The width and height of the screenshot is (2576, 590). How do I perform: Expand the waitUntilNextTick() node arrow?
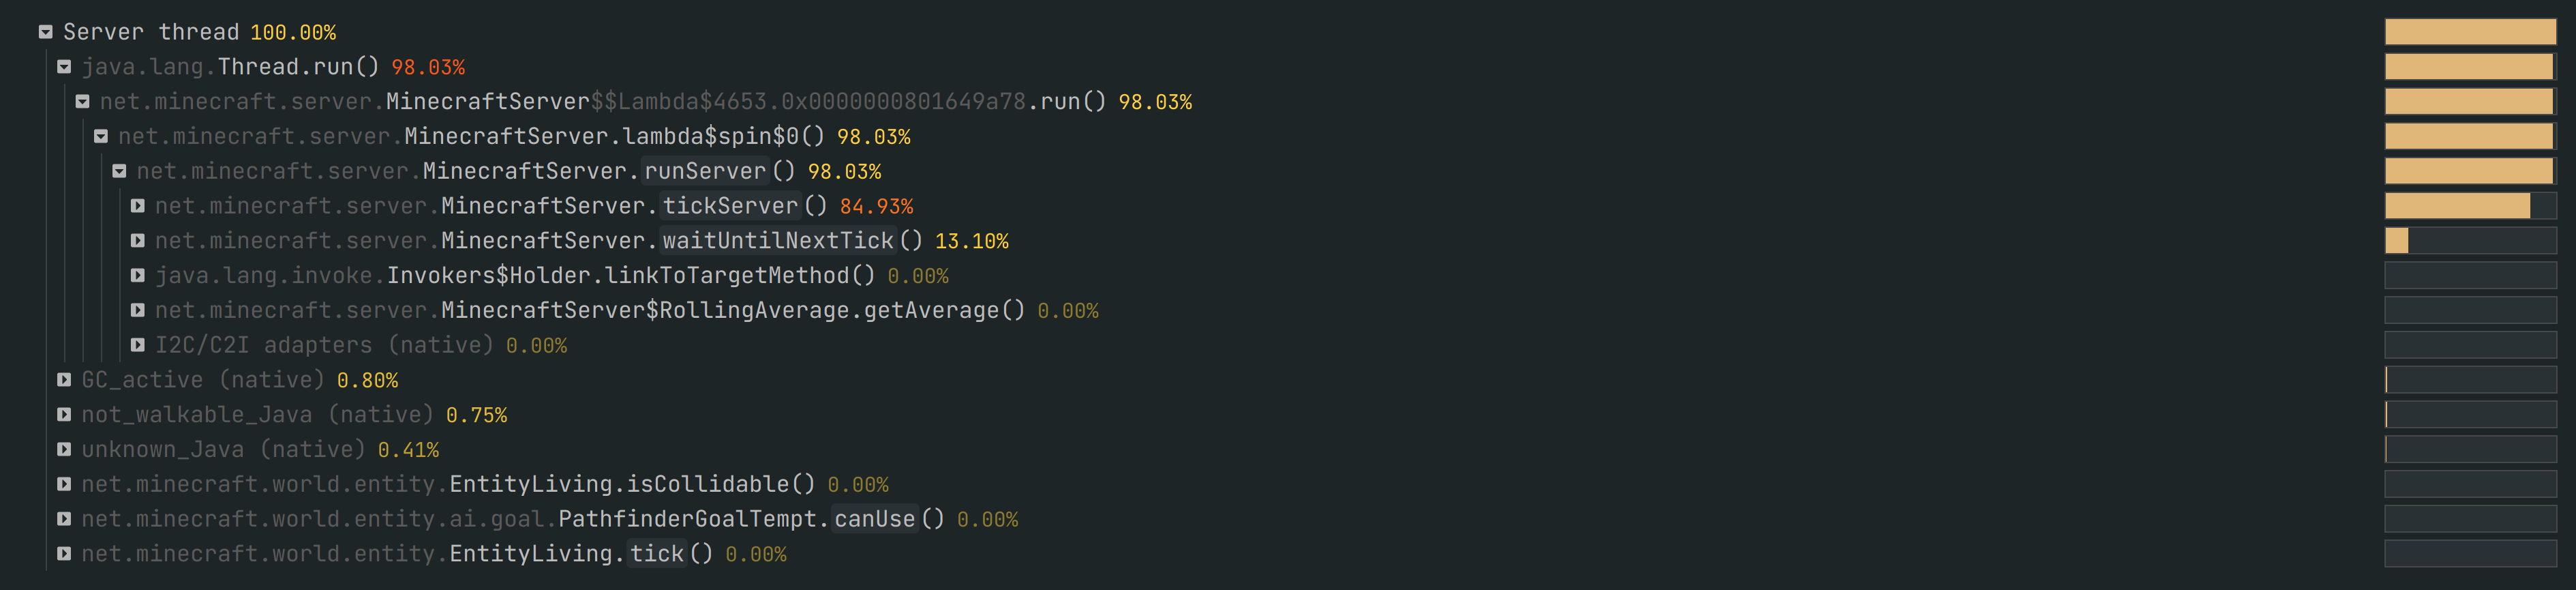pyautogui.click(x=138, y=241)
